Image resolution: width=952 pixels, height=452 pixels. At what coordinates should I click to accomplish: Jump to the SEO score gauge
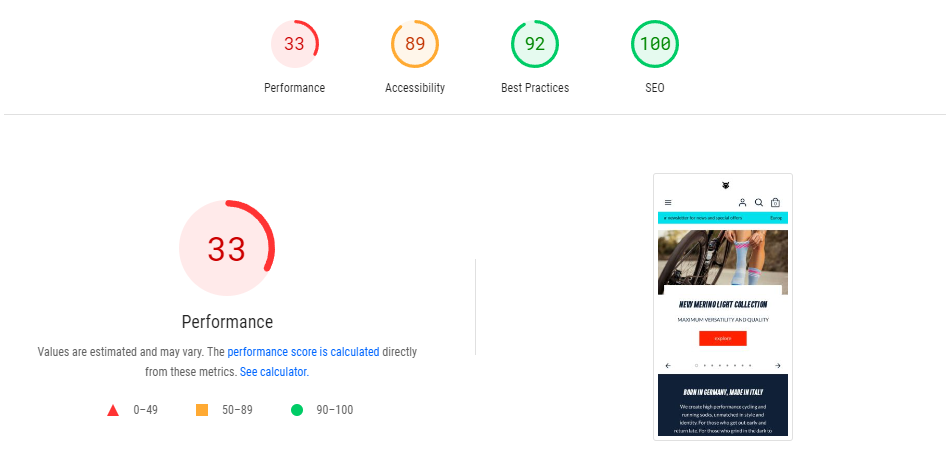[x=655, y=45]
